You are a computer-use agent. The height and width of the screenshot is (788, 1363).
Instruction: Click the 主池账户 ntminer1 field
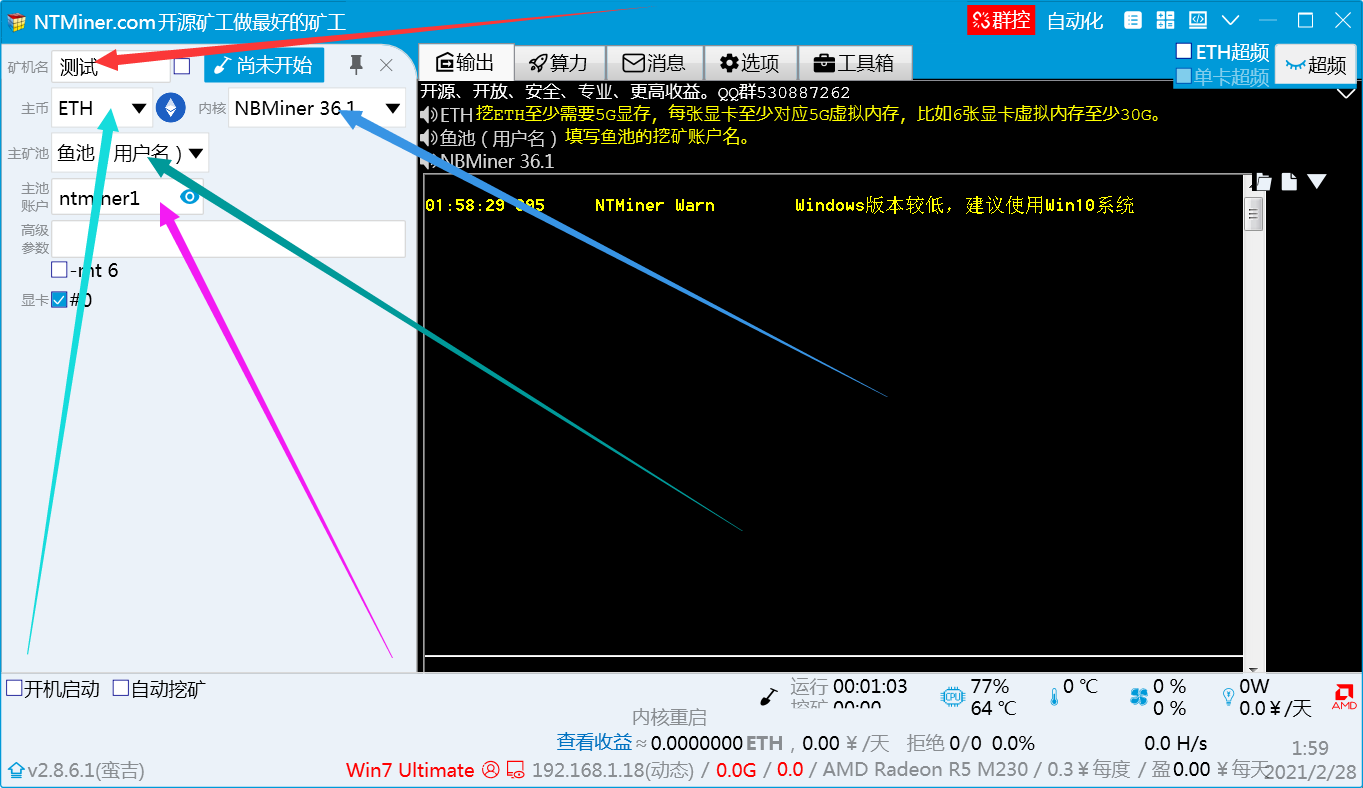(x=127, y=198)
